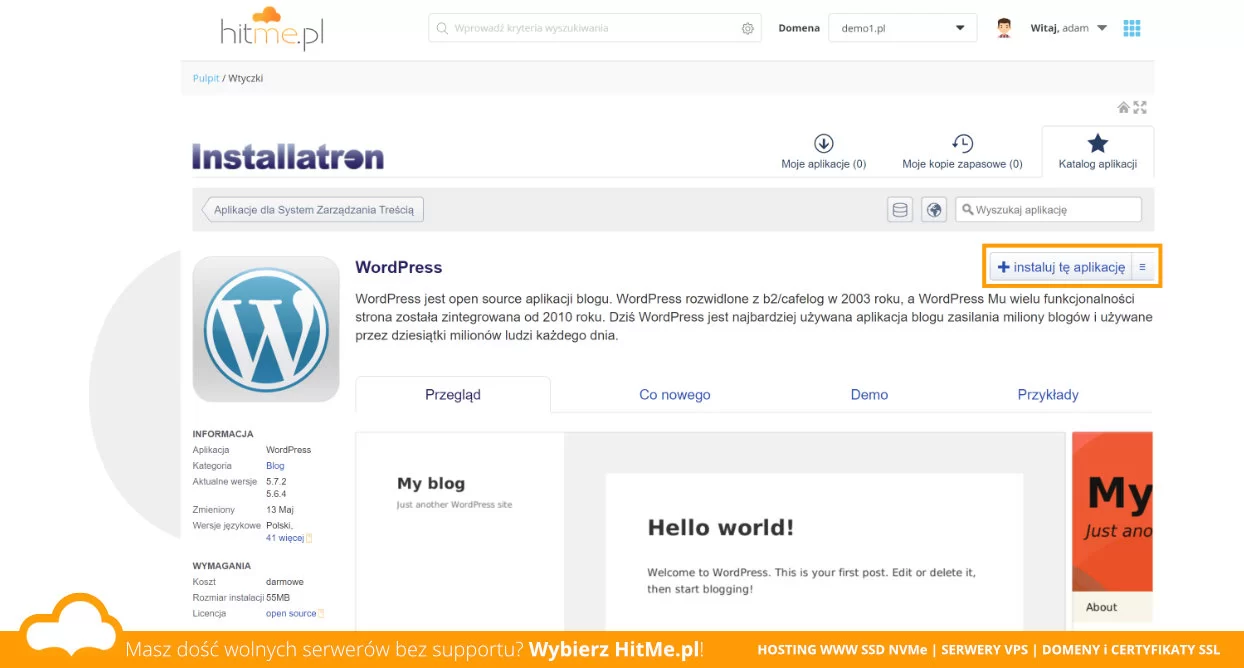This screenshot has height=668, width=1244.
Task: Open the Blog category link
Action: point(275,466)
